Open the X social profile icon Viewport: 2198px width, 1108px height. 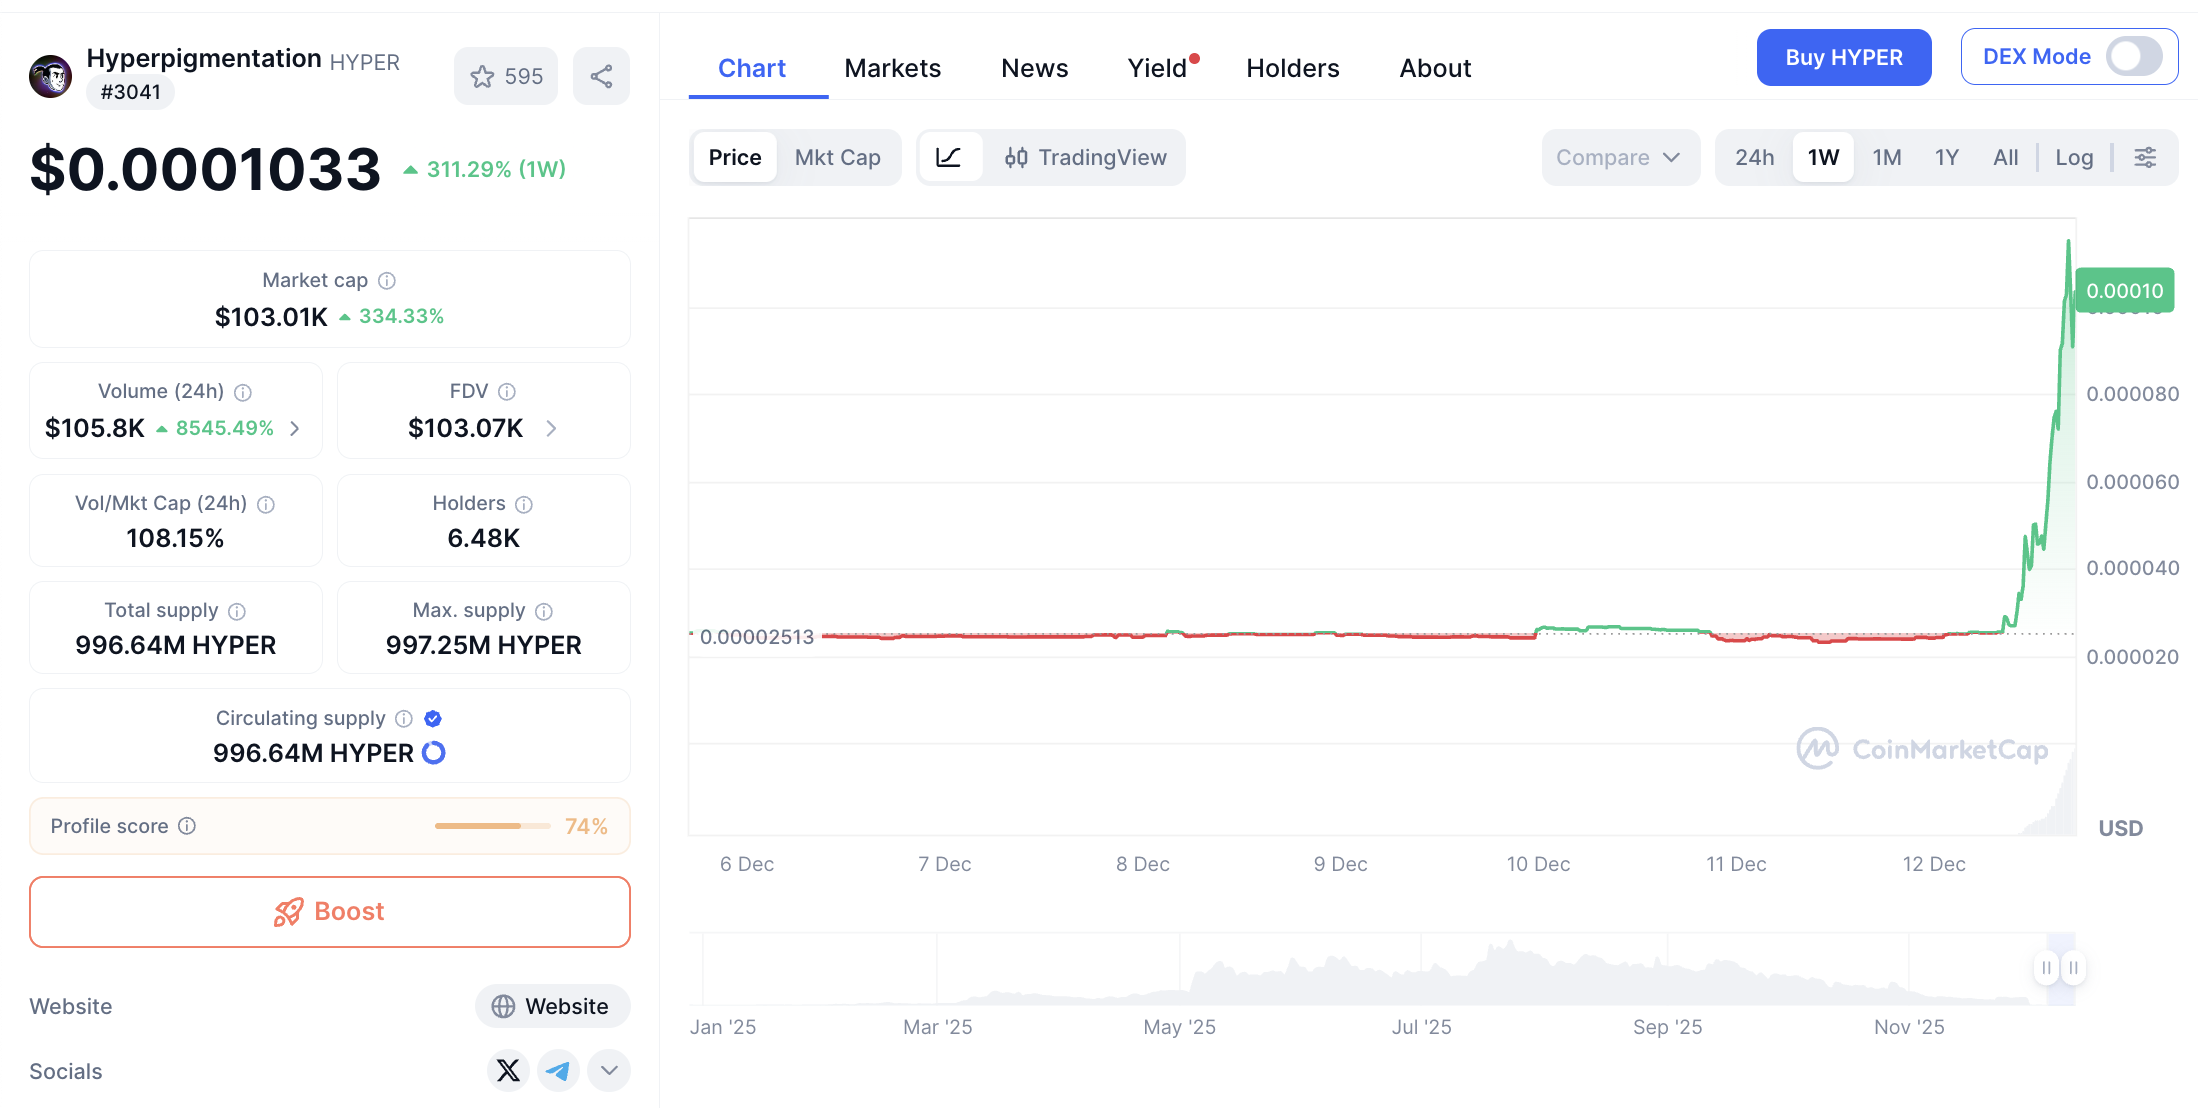[x=508, y=1071]
